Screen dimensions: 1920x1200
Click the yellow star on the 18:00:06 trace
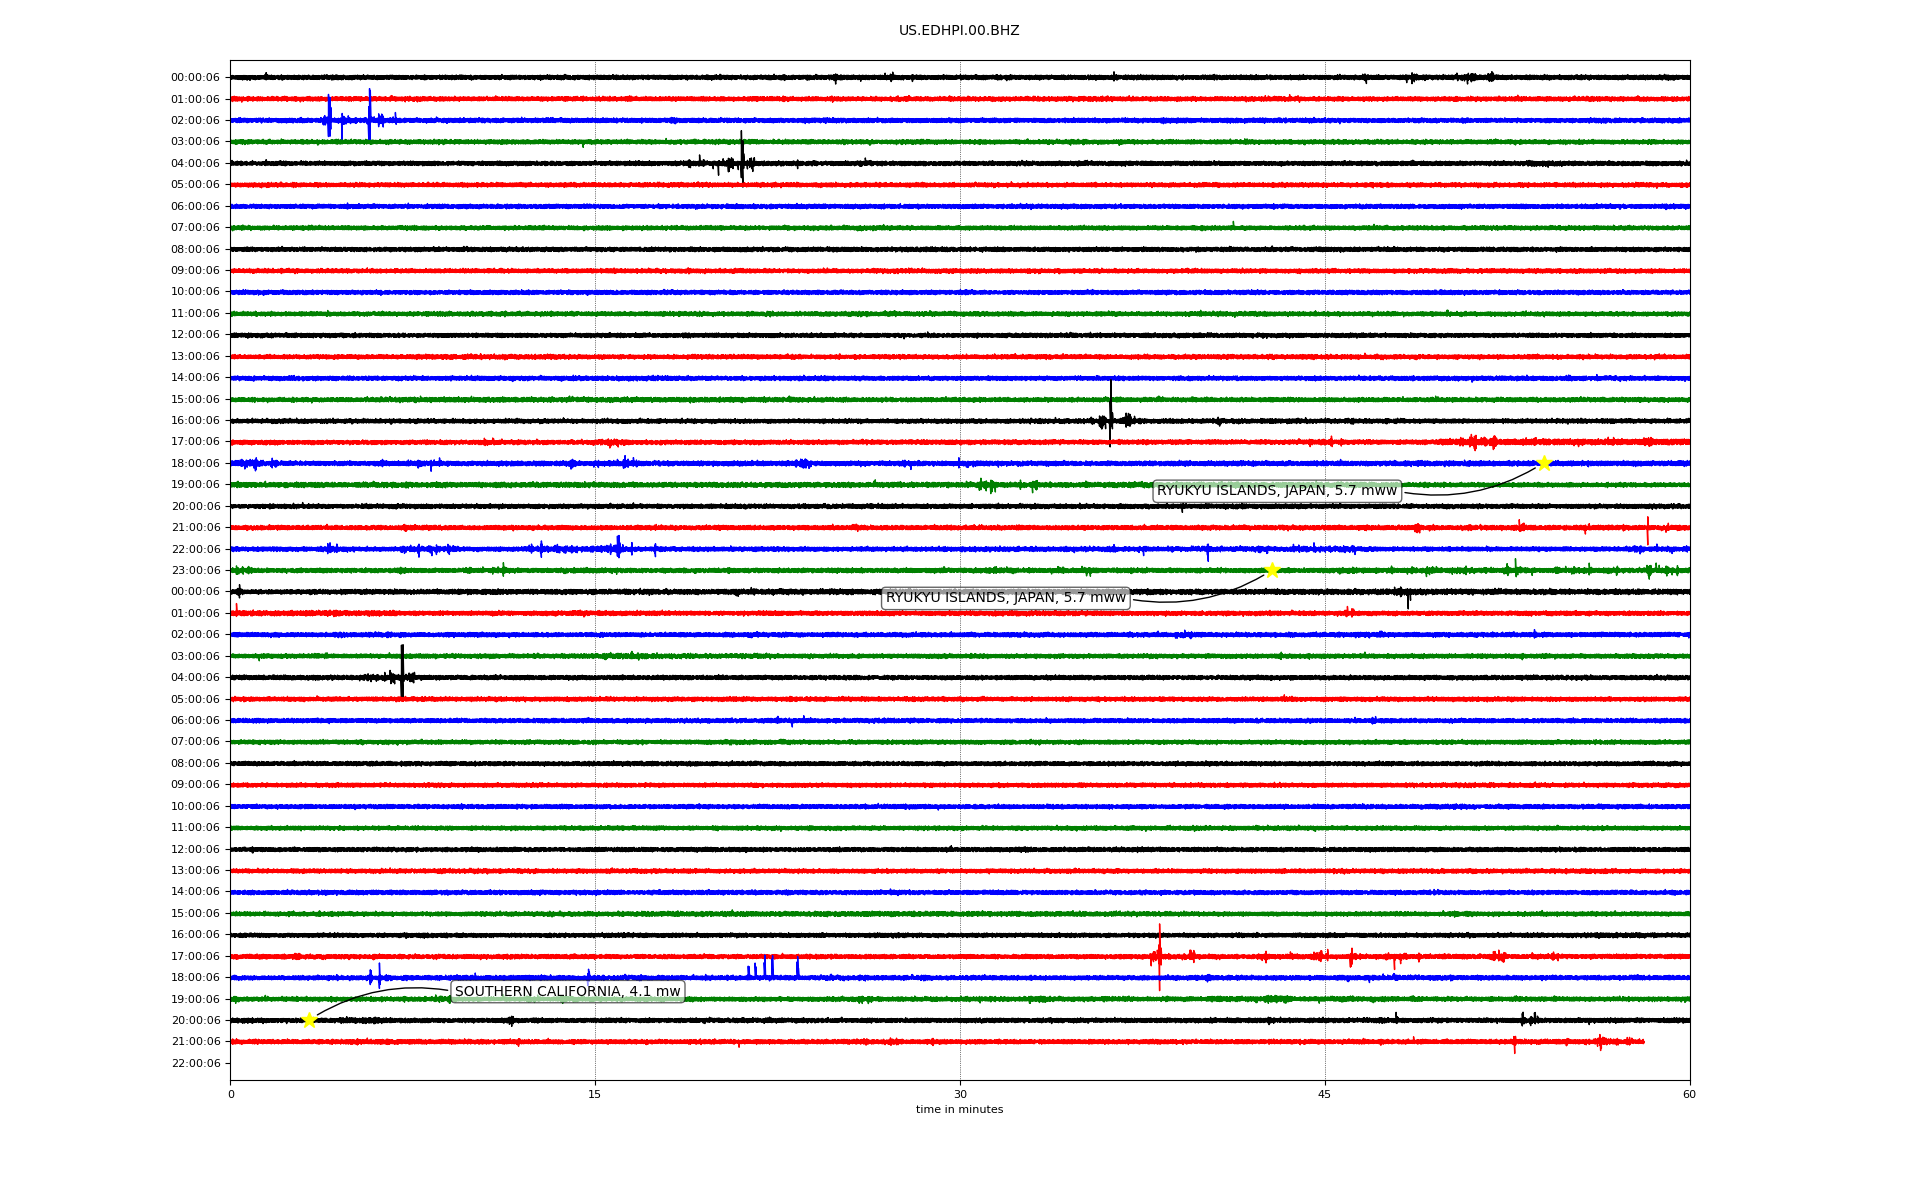click(x=1543, y=463)
